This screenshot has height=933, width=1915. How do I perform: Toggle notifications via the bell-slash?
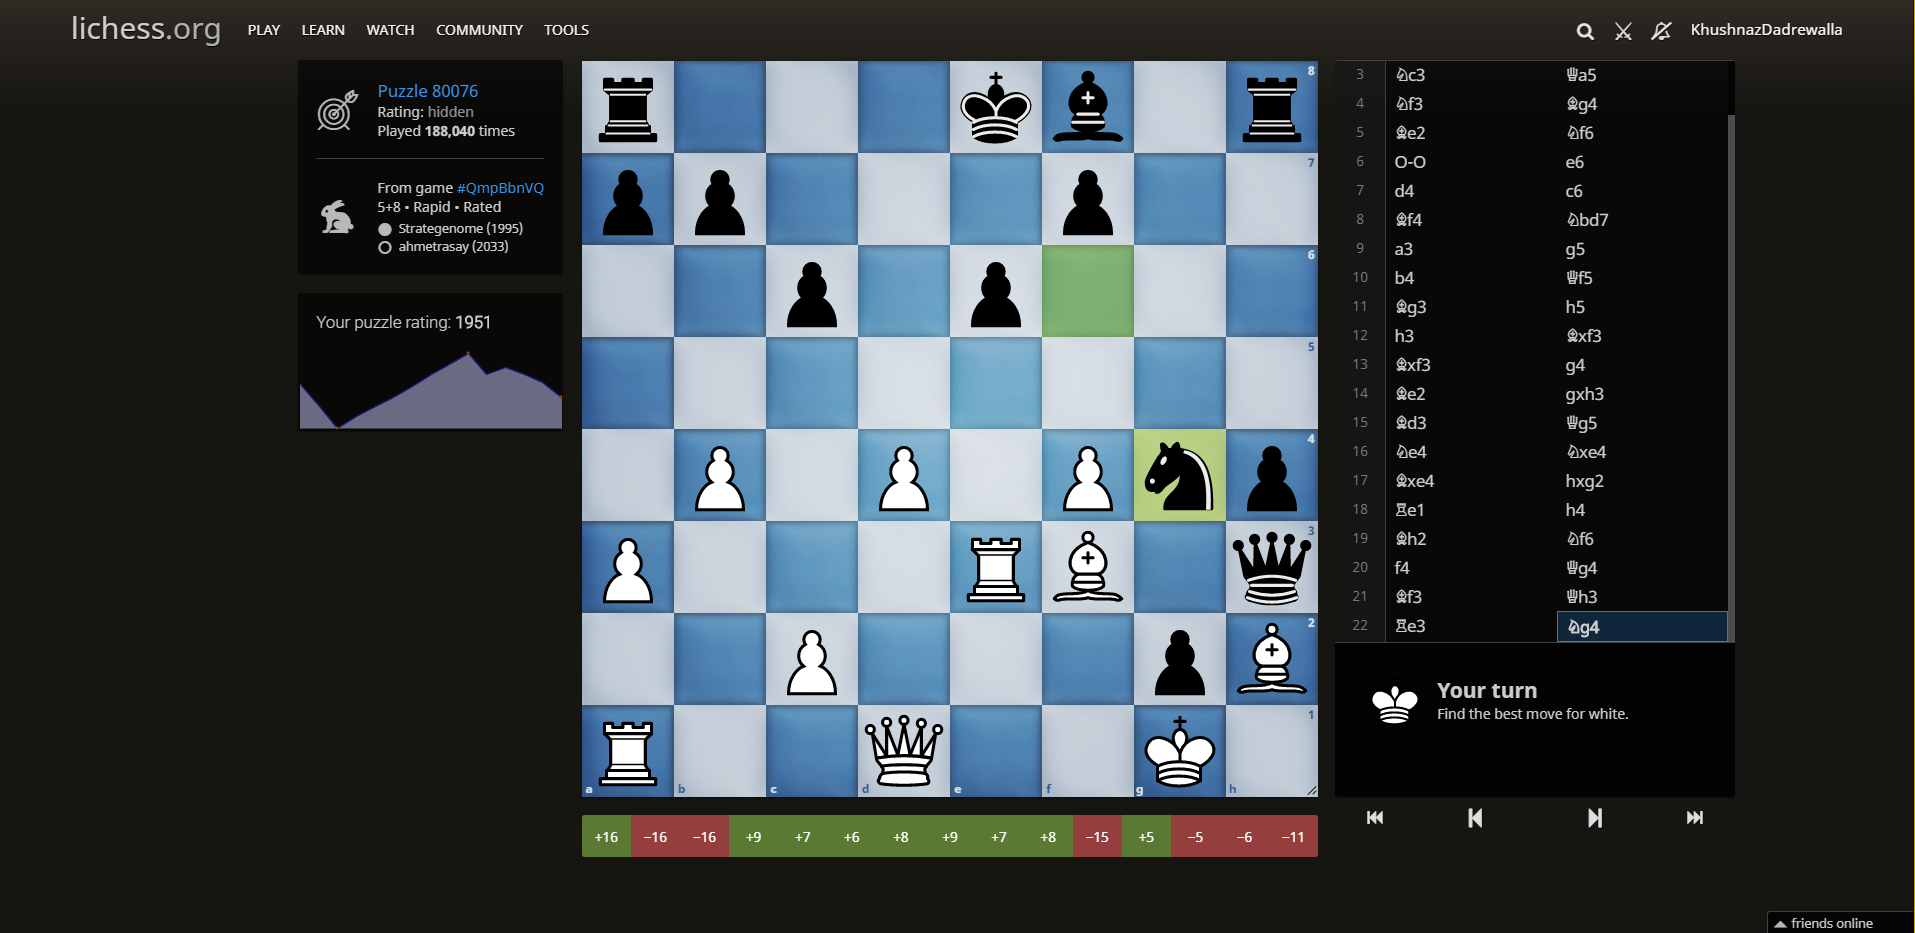tap(1660, 30)
